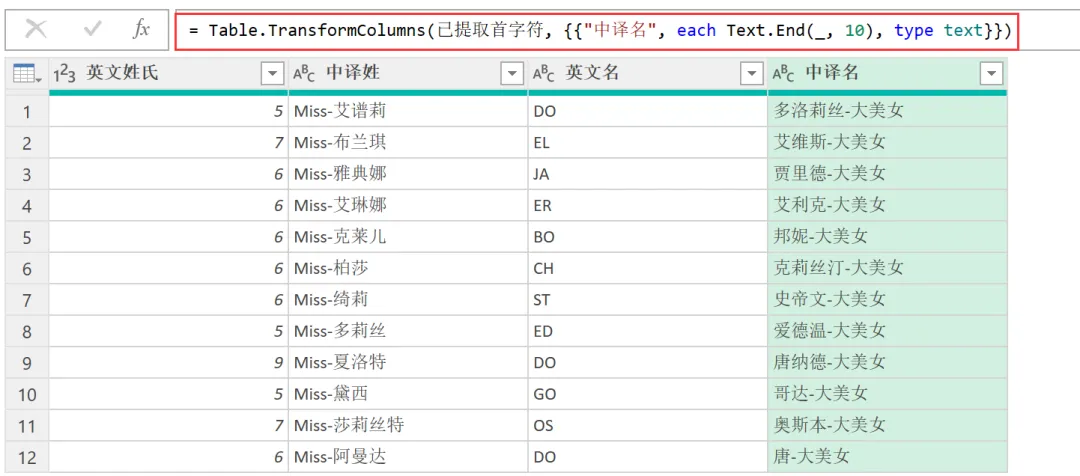Click cell 邦妮-大美女
This screenshot has width=1080, height=476.
(x=887, y=237)
